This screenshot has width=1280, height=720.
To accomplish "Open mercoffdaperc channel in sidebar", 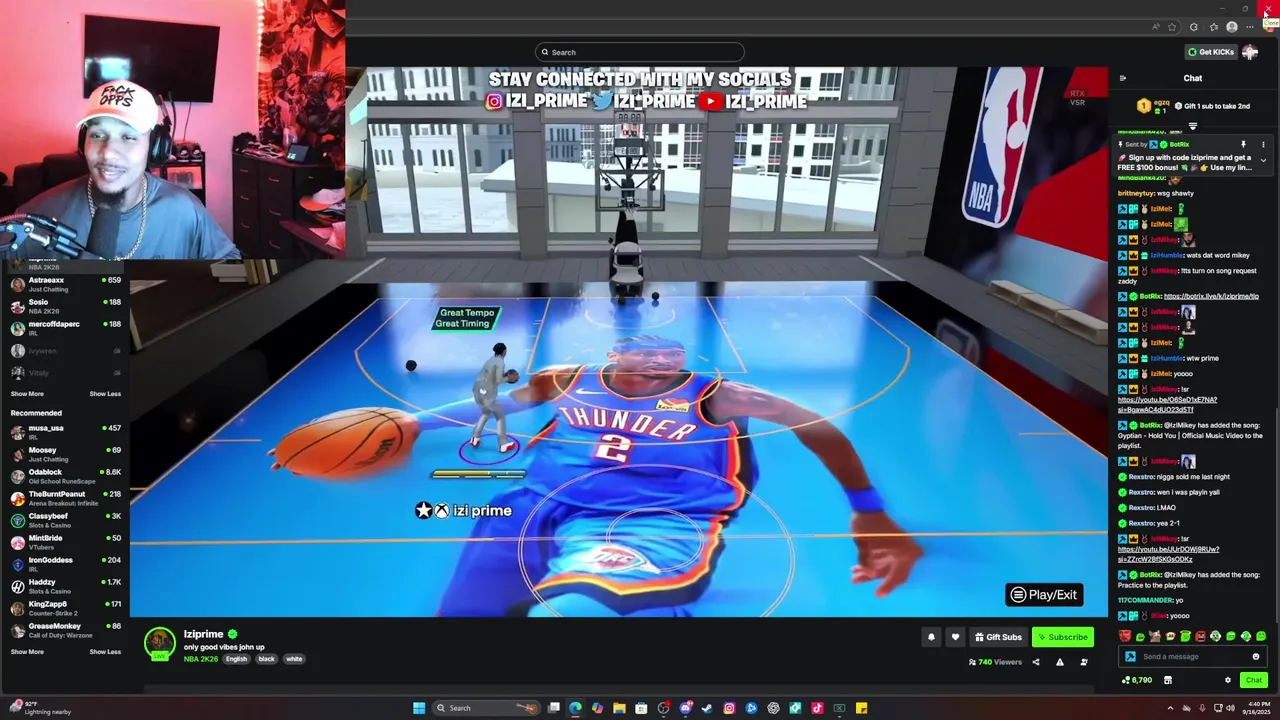I will pos(65,328).
